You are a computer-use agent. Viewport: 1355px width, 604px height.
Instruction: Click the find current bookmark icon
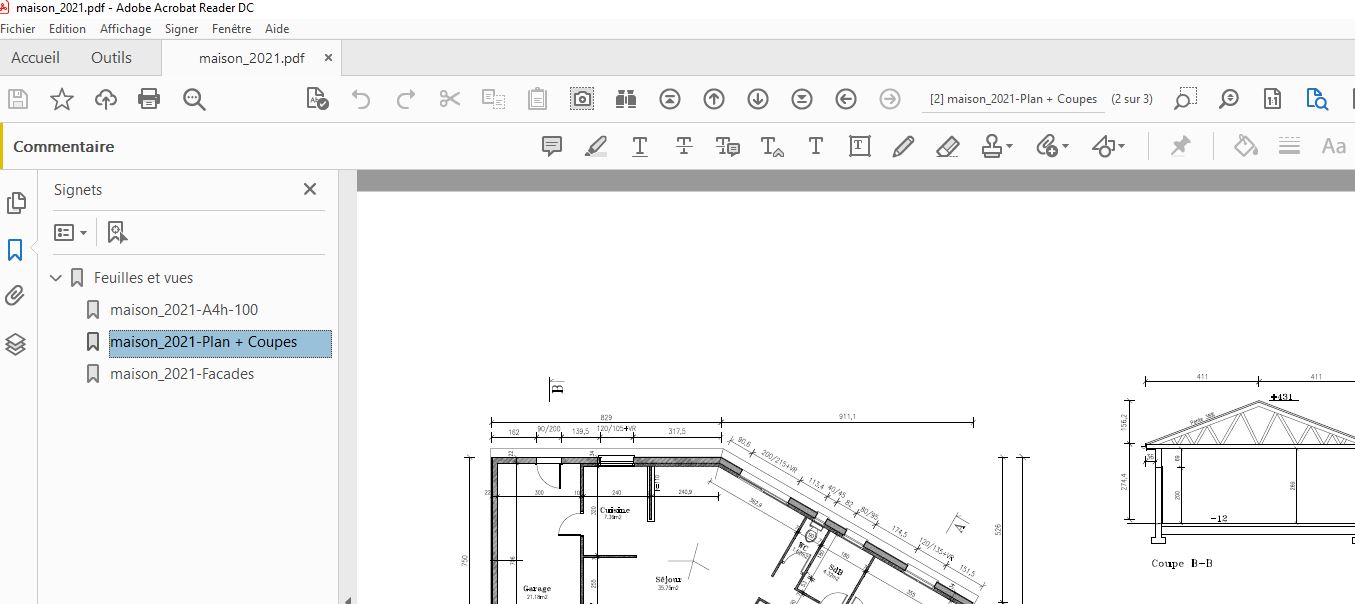(117, 233)
